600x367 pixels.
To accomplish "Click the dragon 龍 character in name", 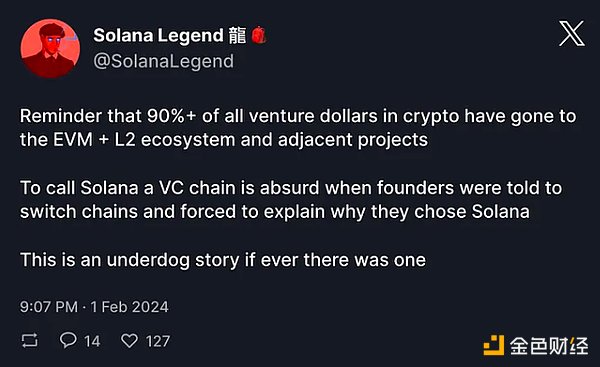I will pos(237,35).
